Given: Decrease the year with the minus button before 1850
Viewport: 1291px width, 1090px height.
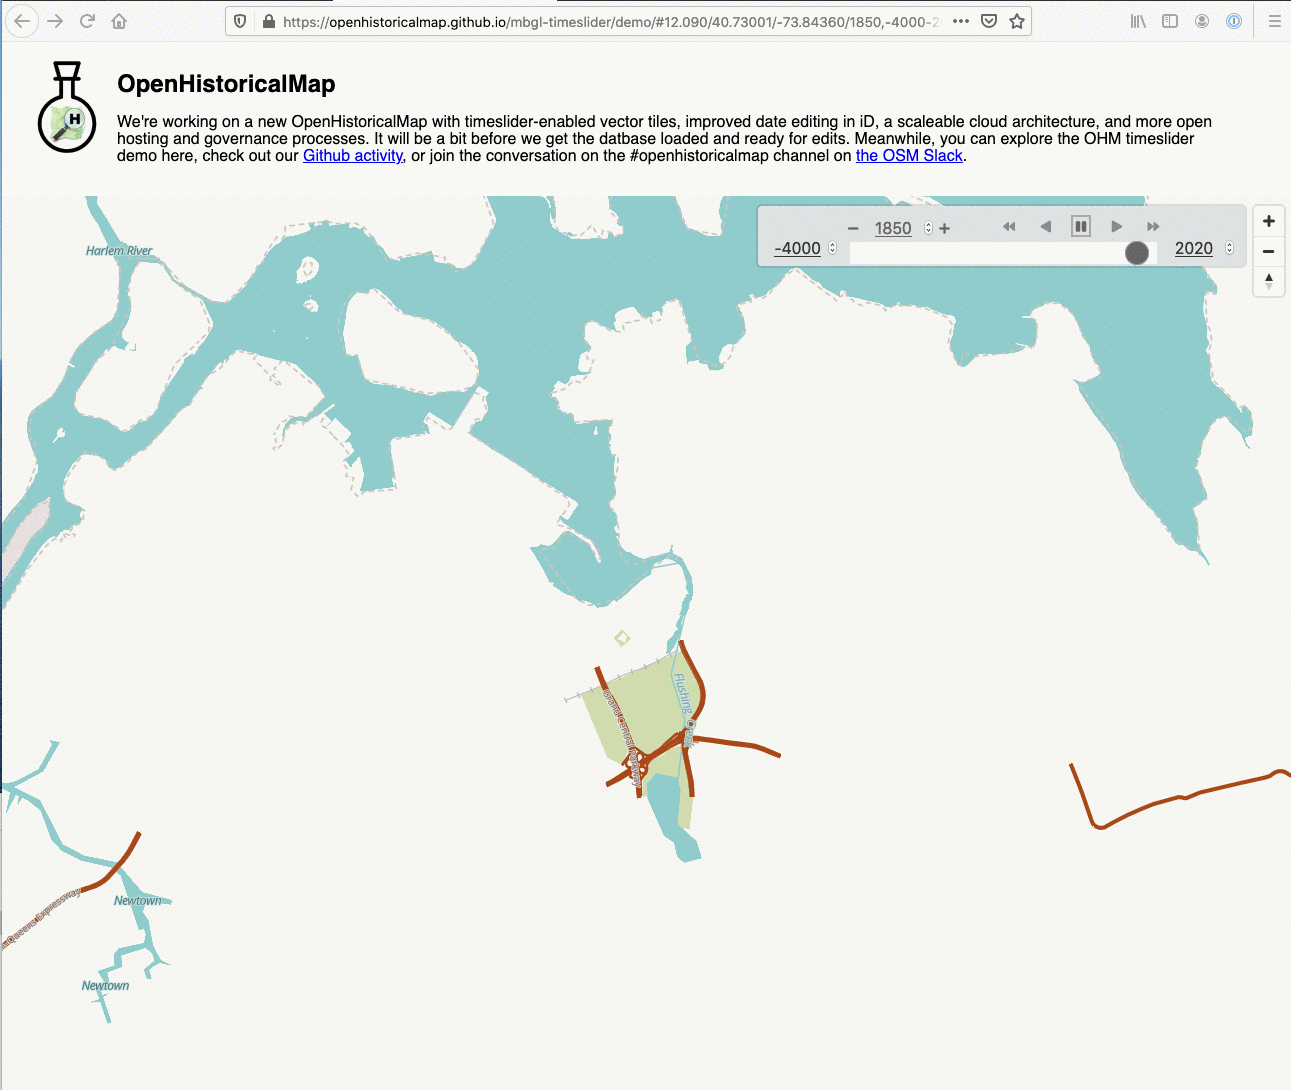Looking at the screenshot, I should [853, 228].
